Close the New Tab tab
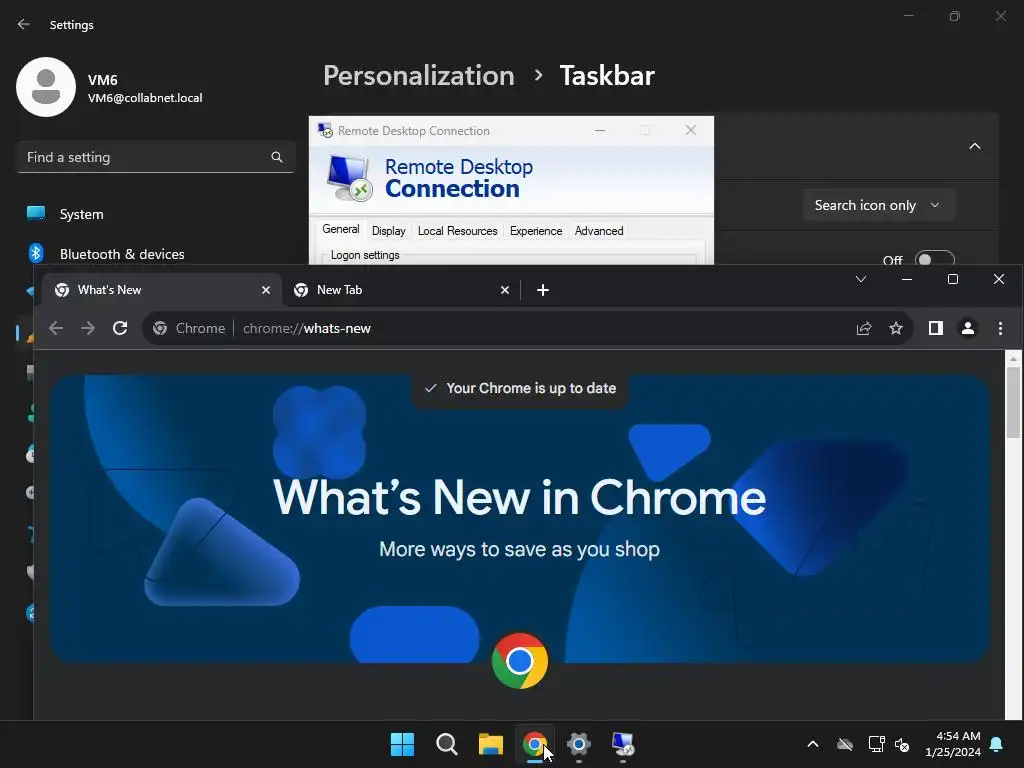 (x=505, y=290)
